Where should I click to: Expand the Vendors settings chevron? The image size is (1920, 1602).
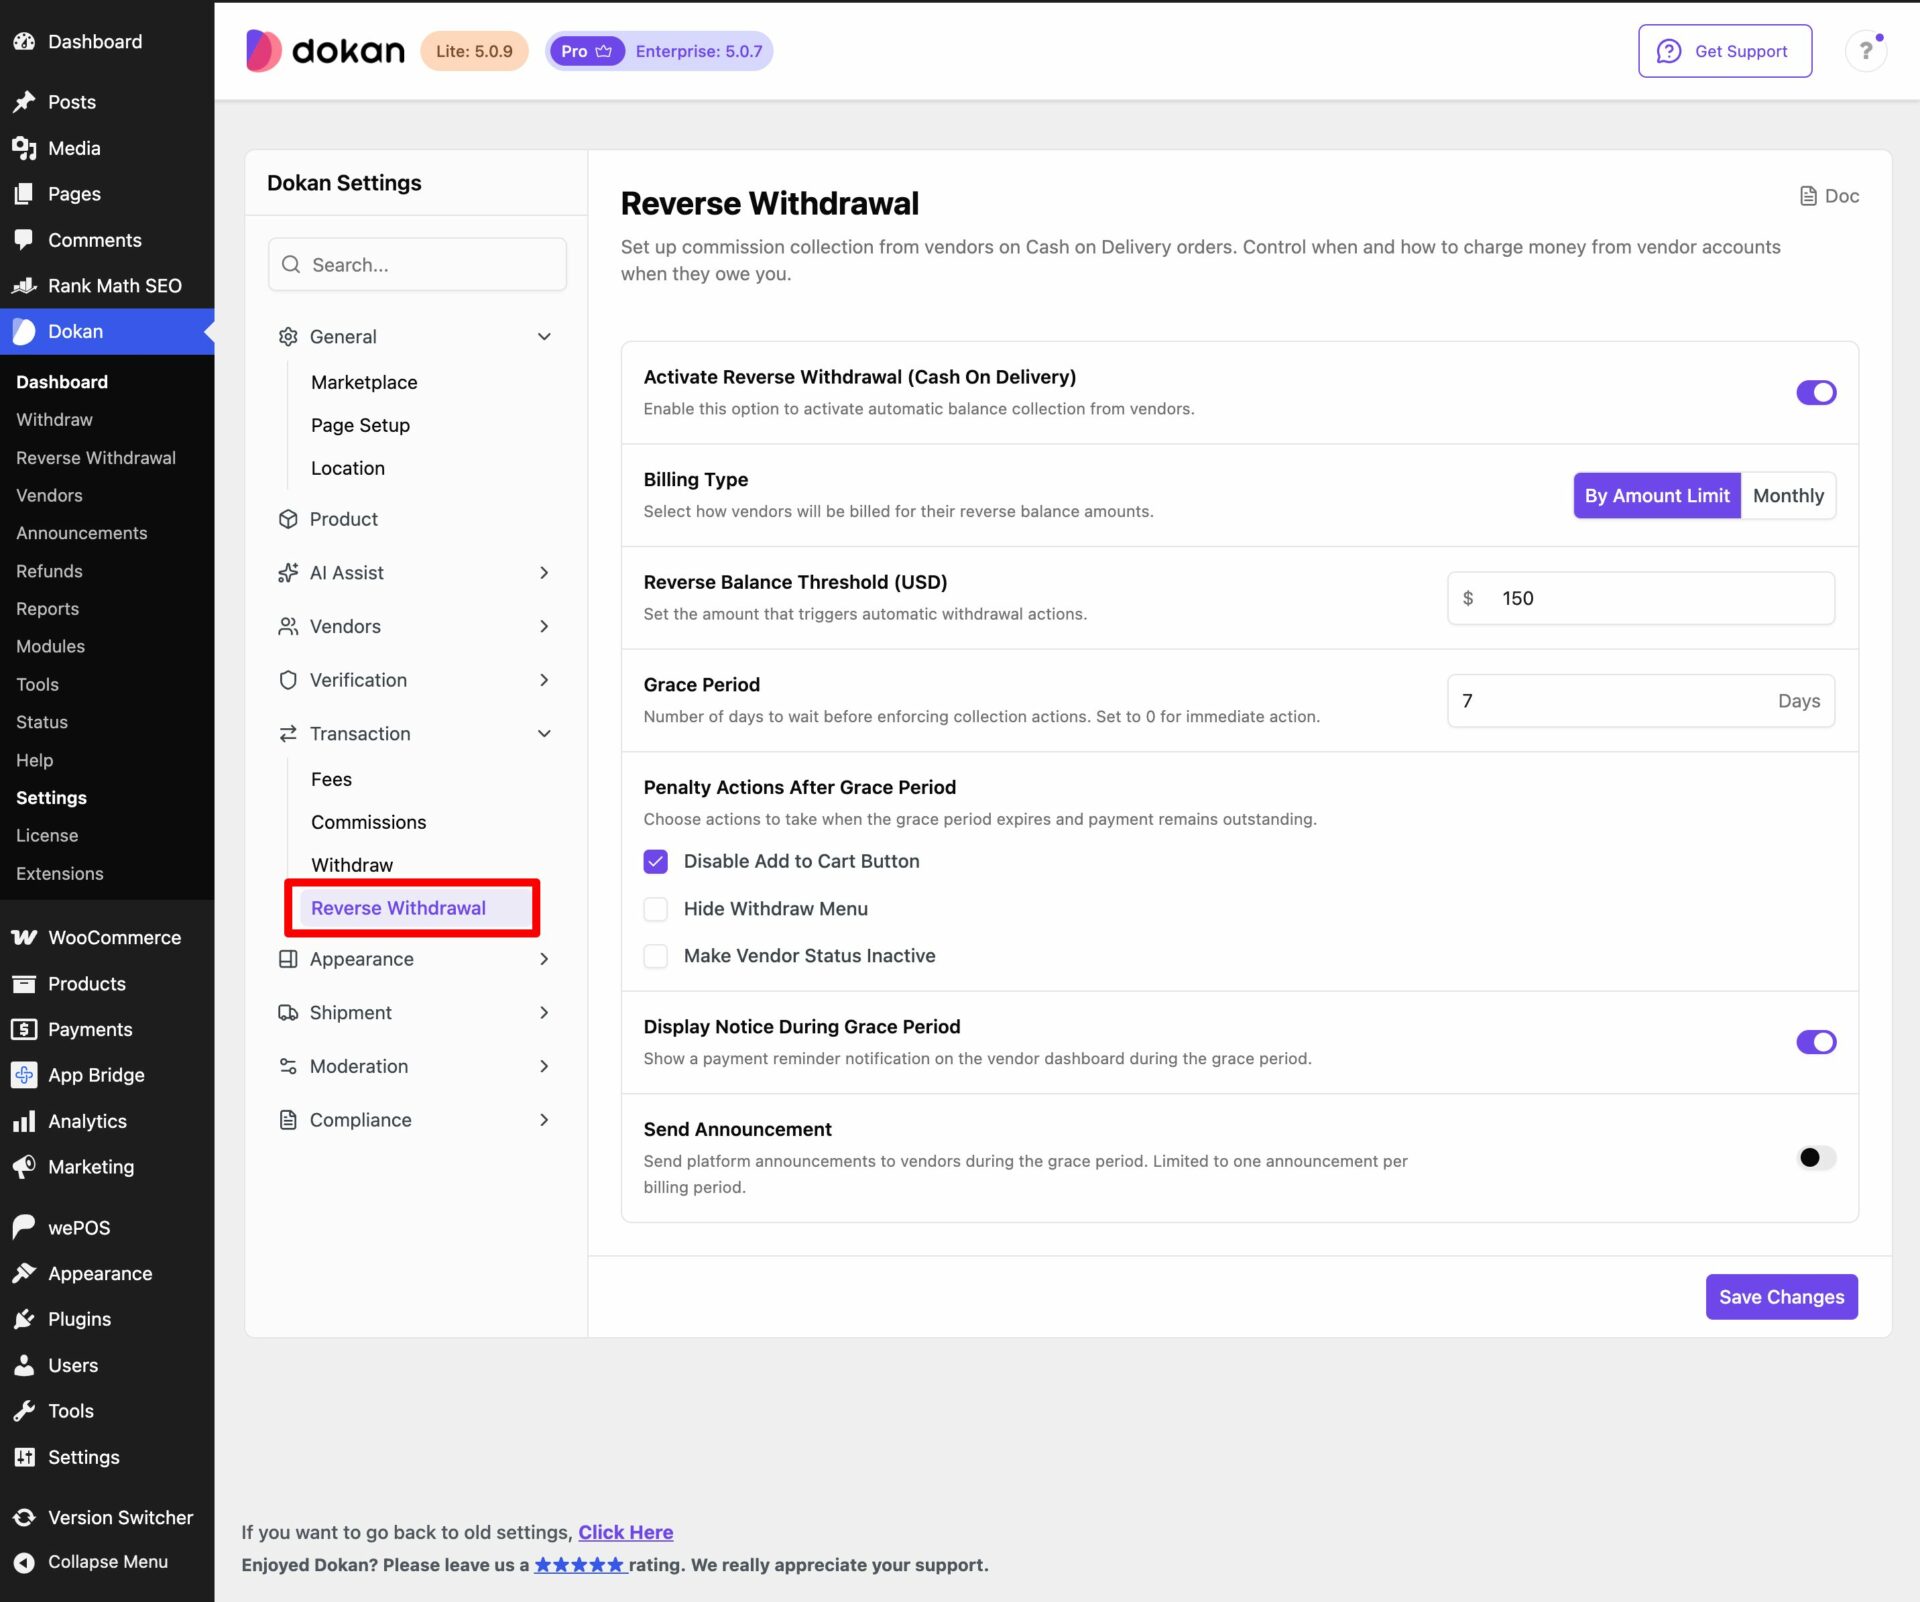544,626
